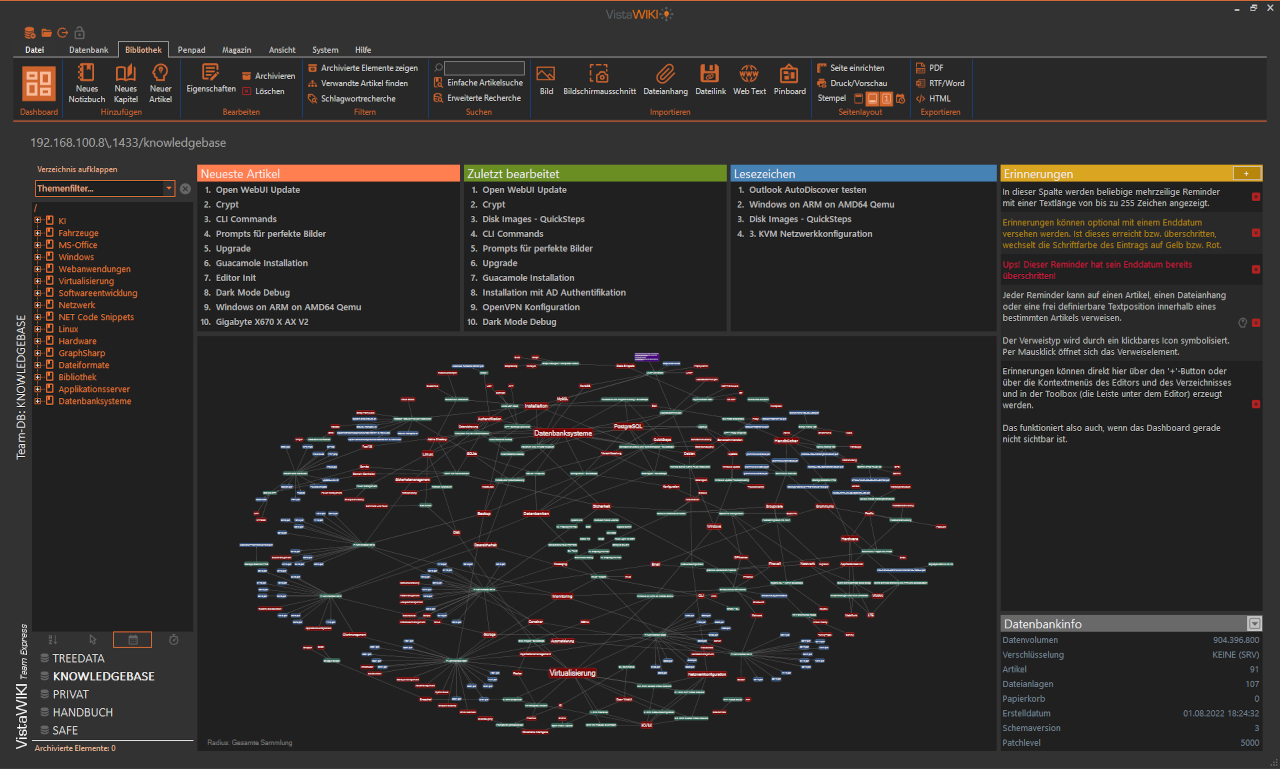
Task: Add a new chapter via Neues Kapitel
Action: point(125,82)
